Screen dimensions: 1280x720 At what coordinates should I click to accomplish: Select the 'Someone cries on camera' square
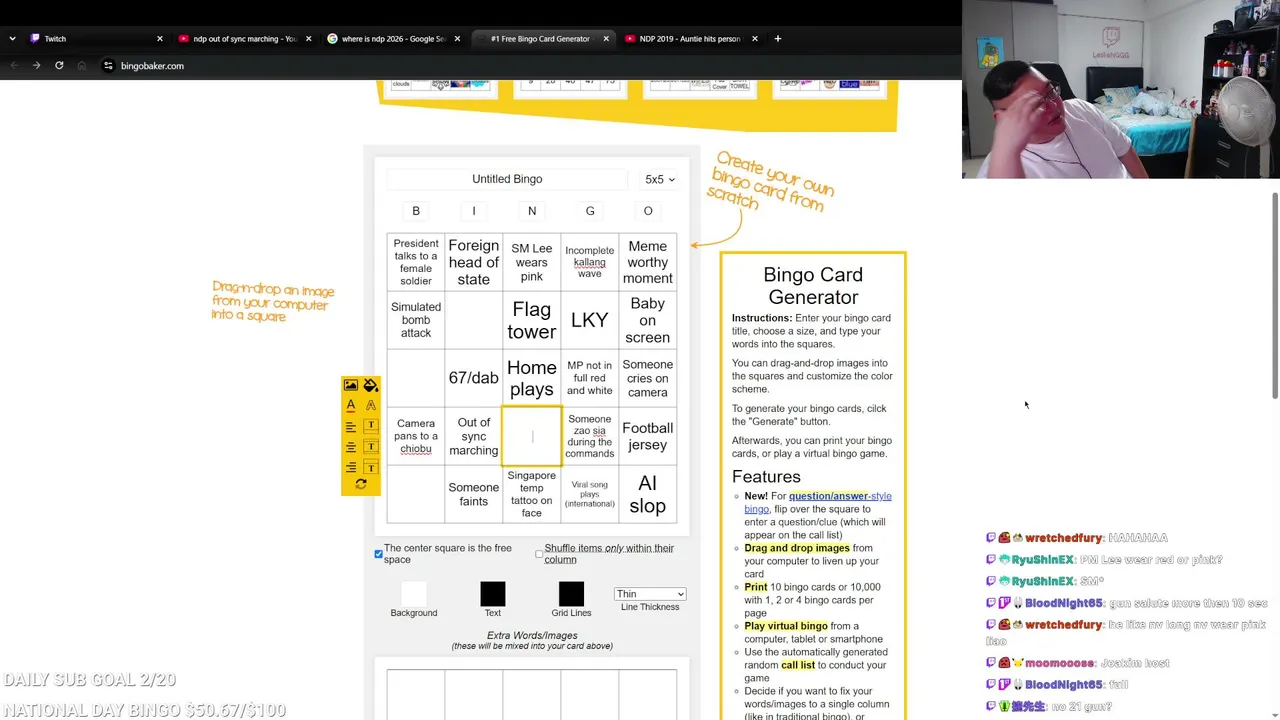[648, 378]
